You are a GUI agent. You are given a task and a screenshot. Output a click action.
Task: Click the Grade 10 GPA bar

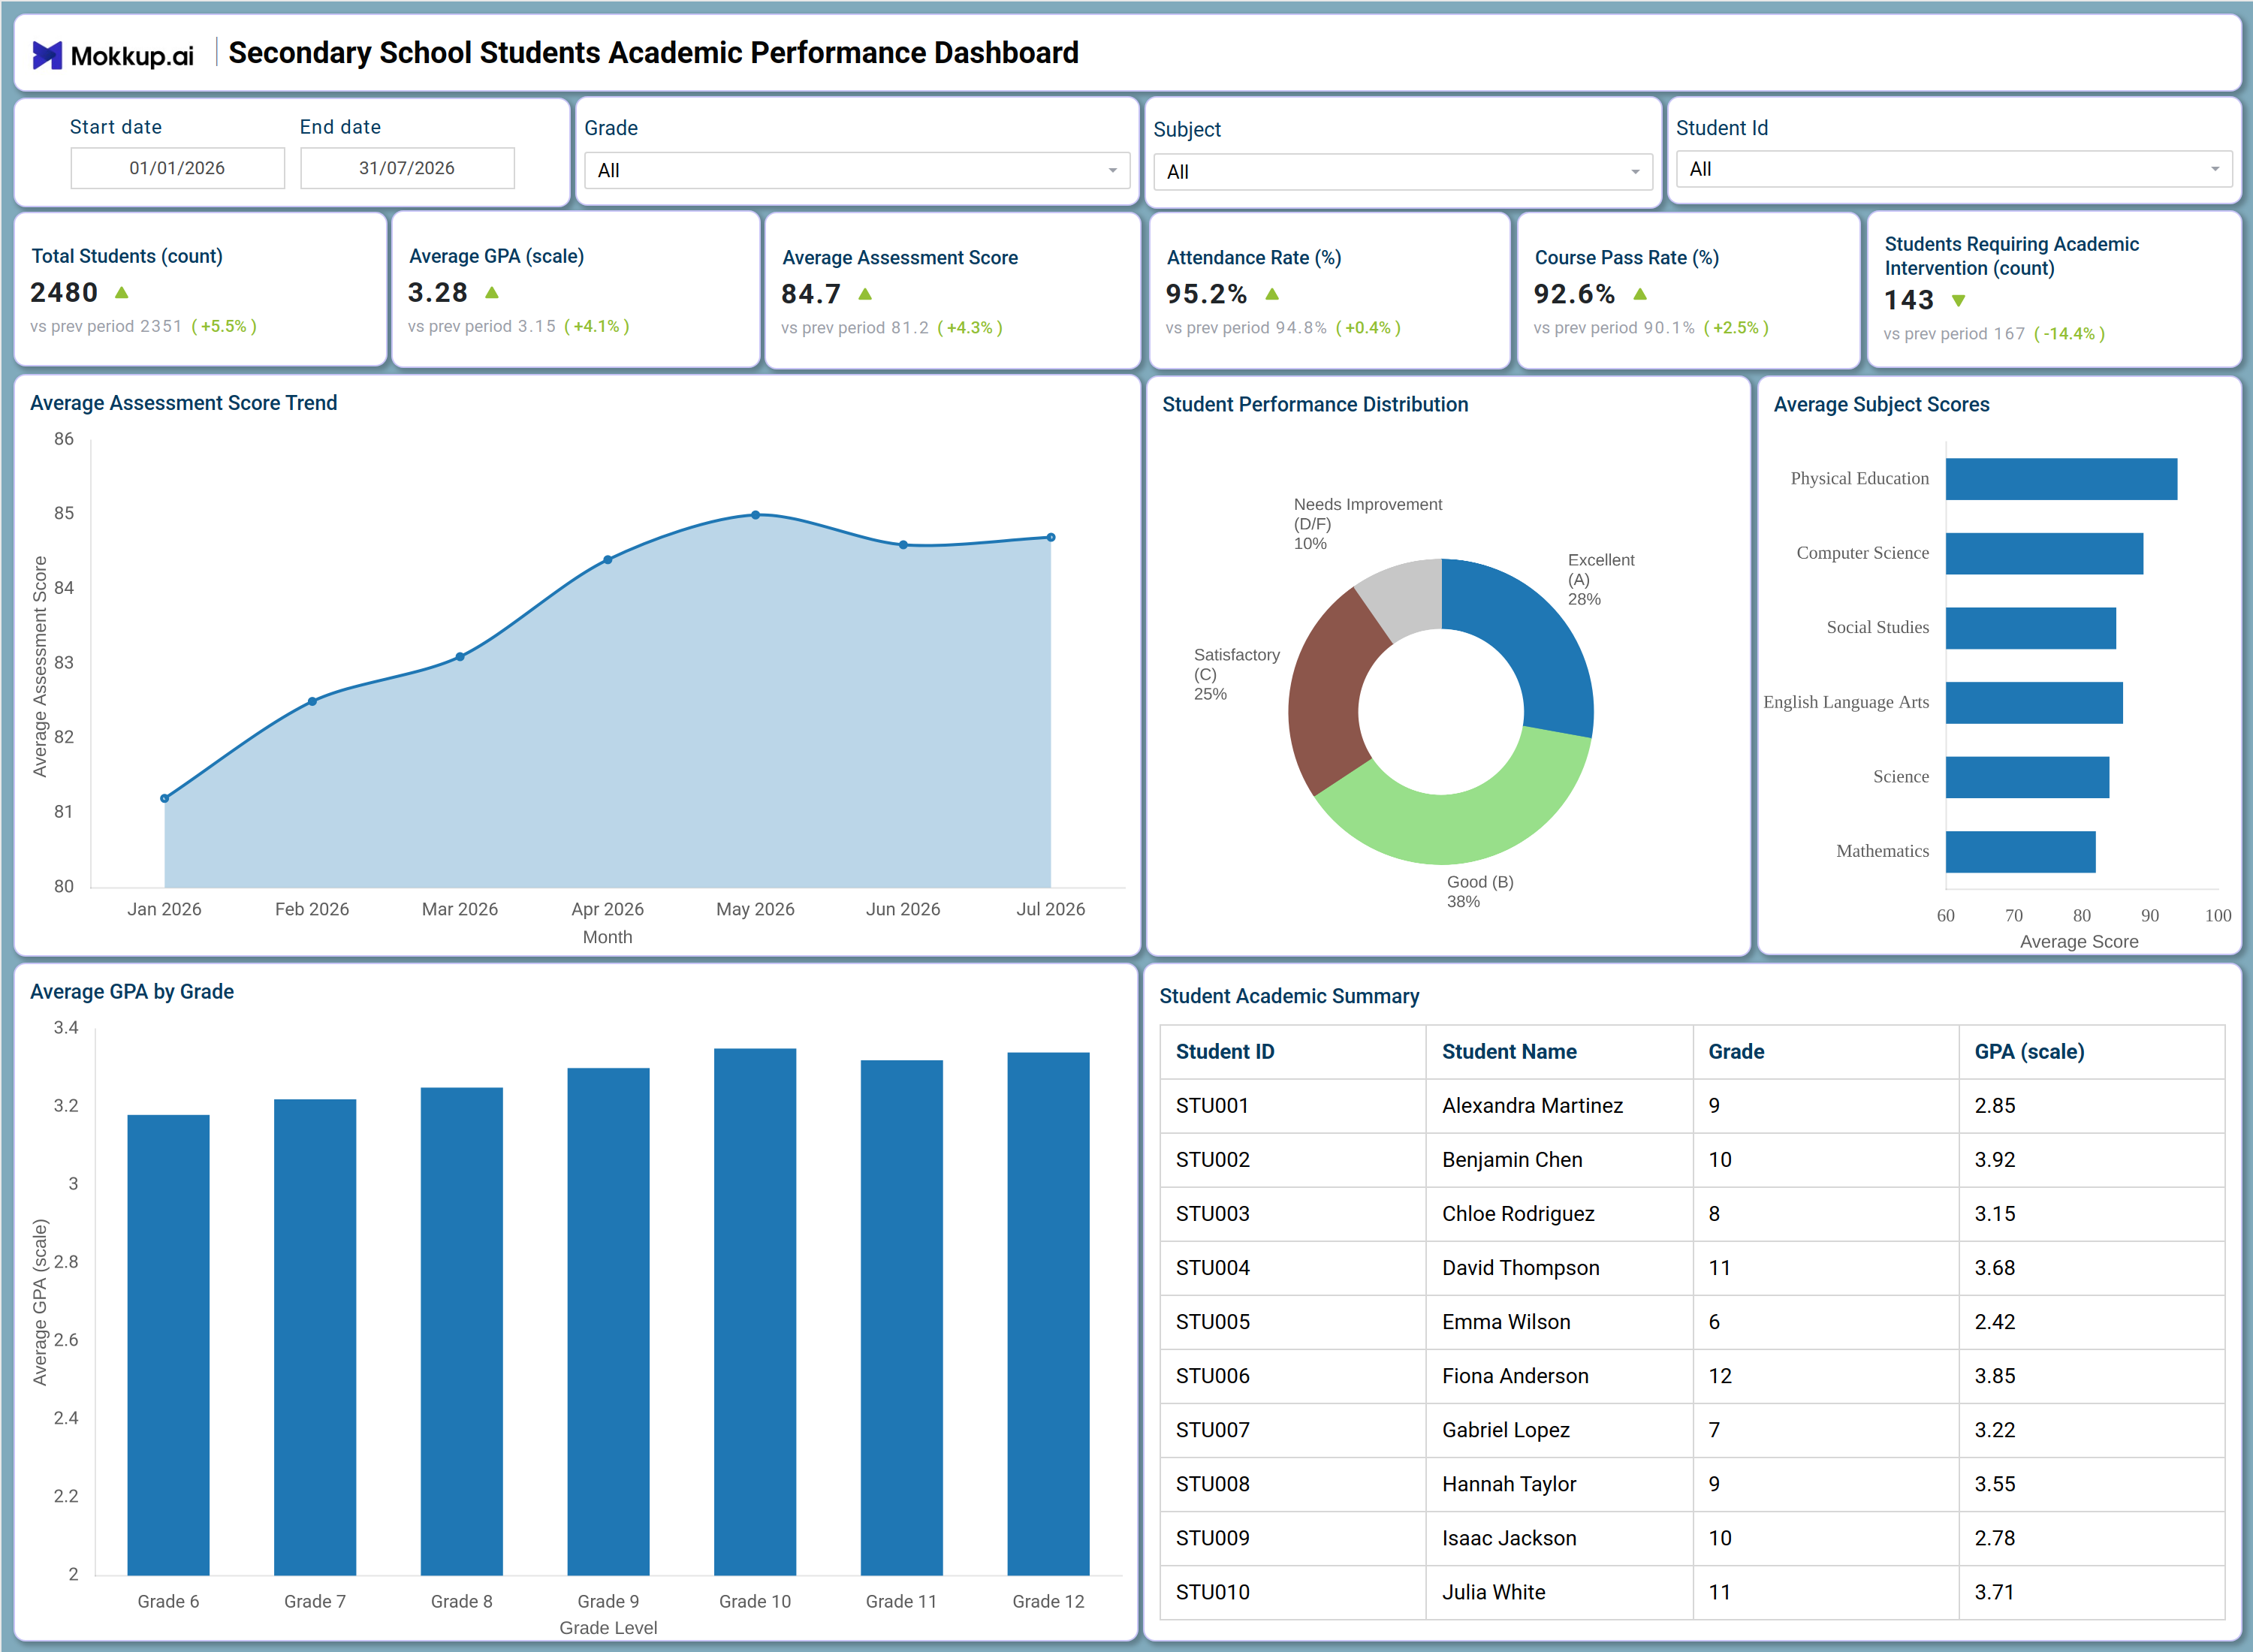pos(755,1312)
